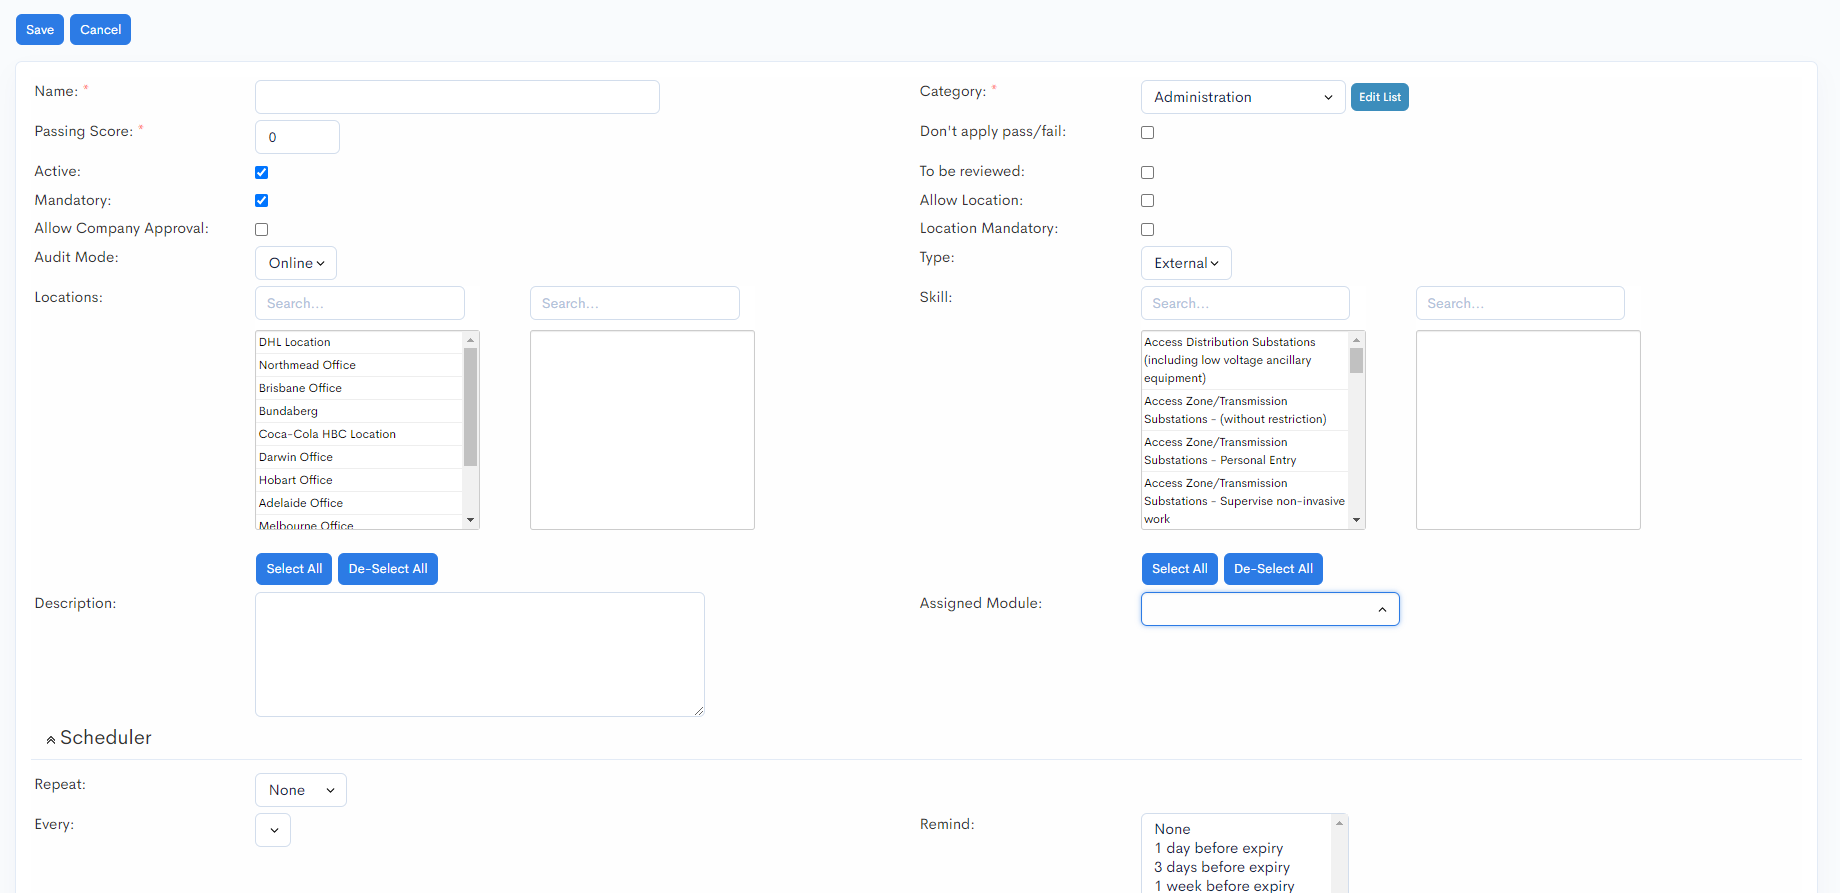Click the Save button

(x=40, y=30)
